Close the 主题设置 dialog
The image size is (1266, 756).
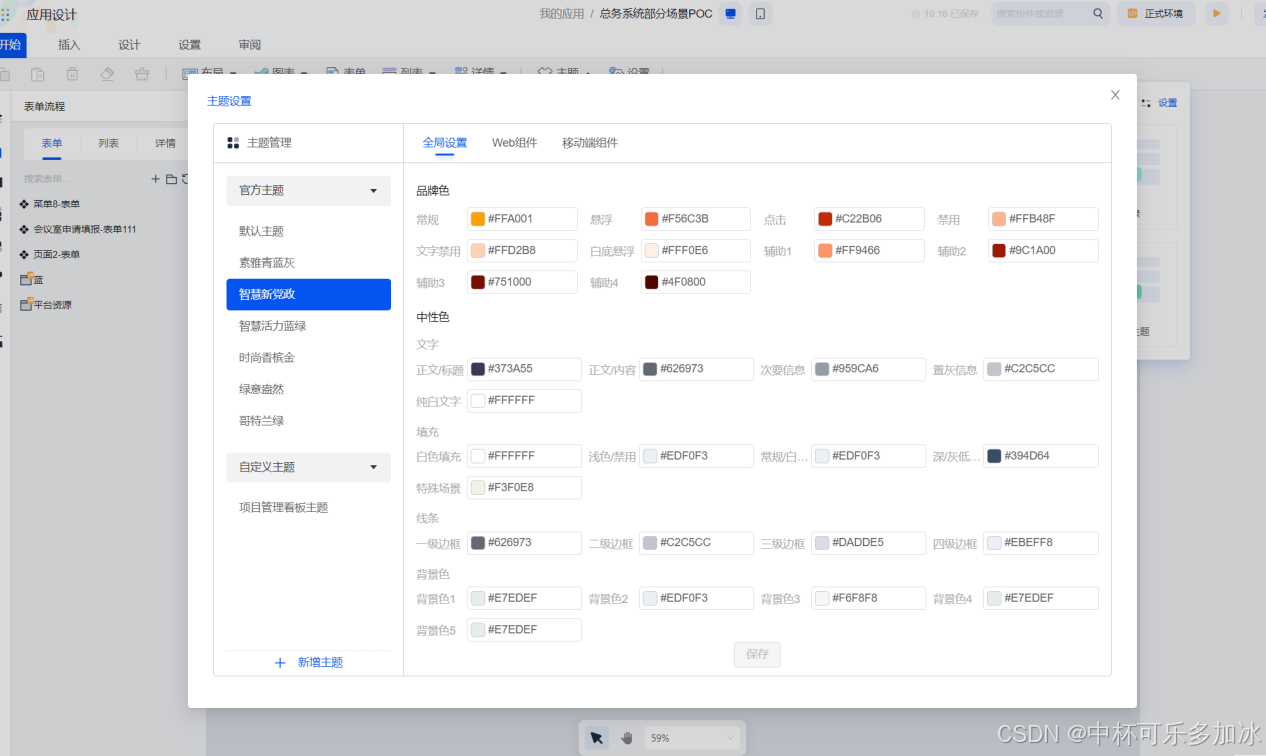[x=1115, y=95]
